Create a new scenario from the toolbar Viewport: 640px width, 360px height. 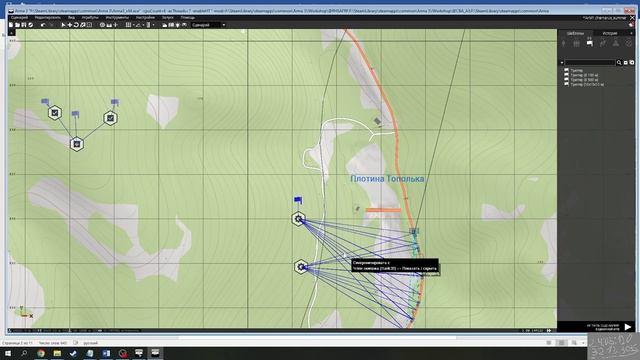[11, 25]
